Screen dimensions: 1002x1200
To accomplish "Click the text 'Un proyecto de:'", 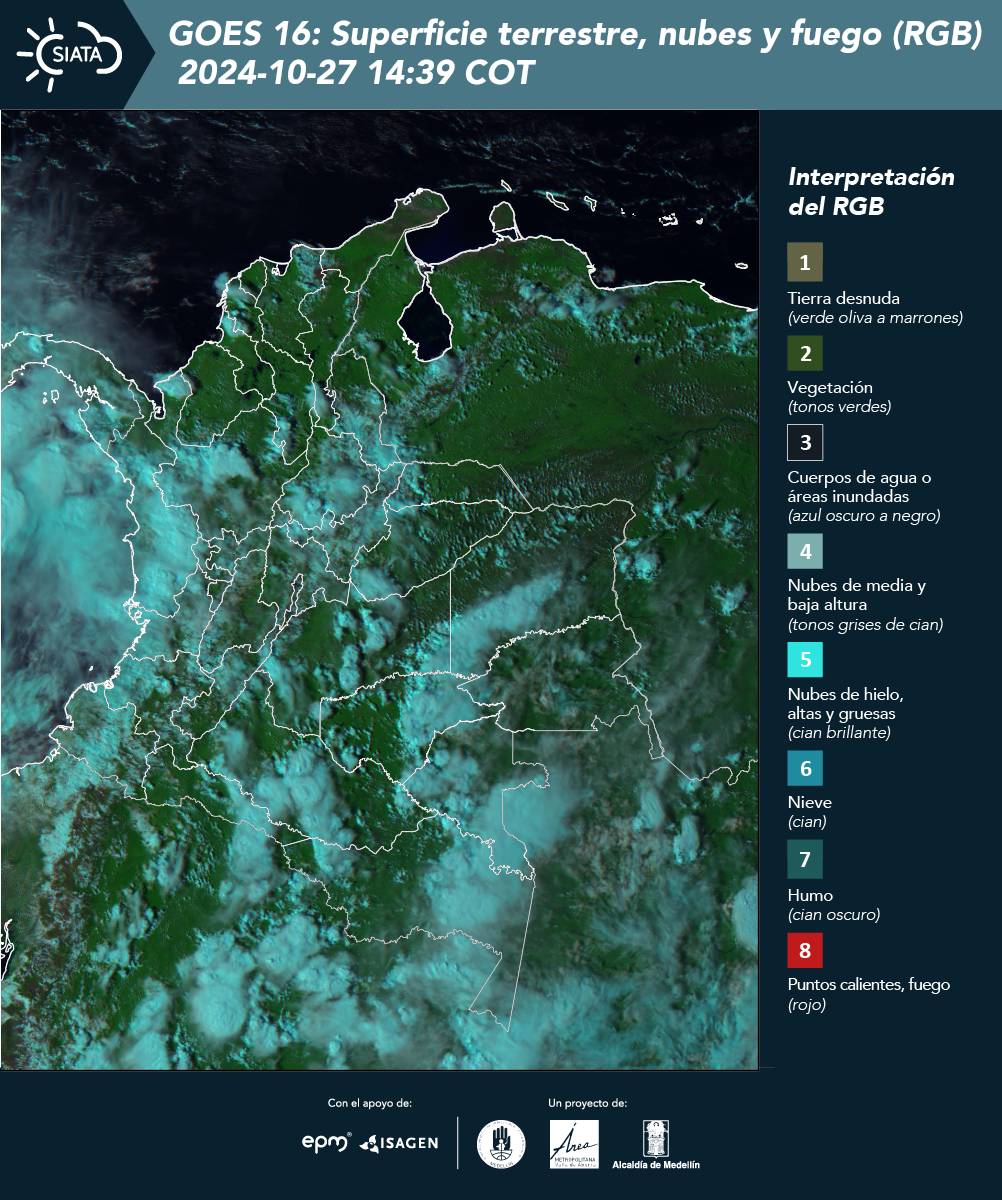I will tap(588, 1103).
